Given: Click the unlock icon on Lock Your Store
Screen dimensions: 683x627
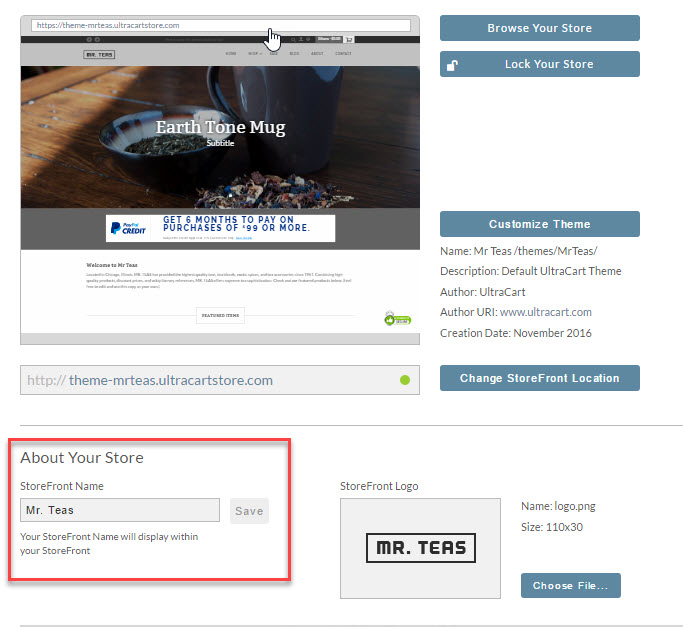Looking at the screenshot, I should (452, 65).
